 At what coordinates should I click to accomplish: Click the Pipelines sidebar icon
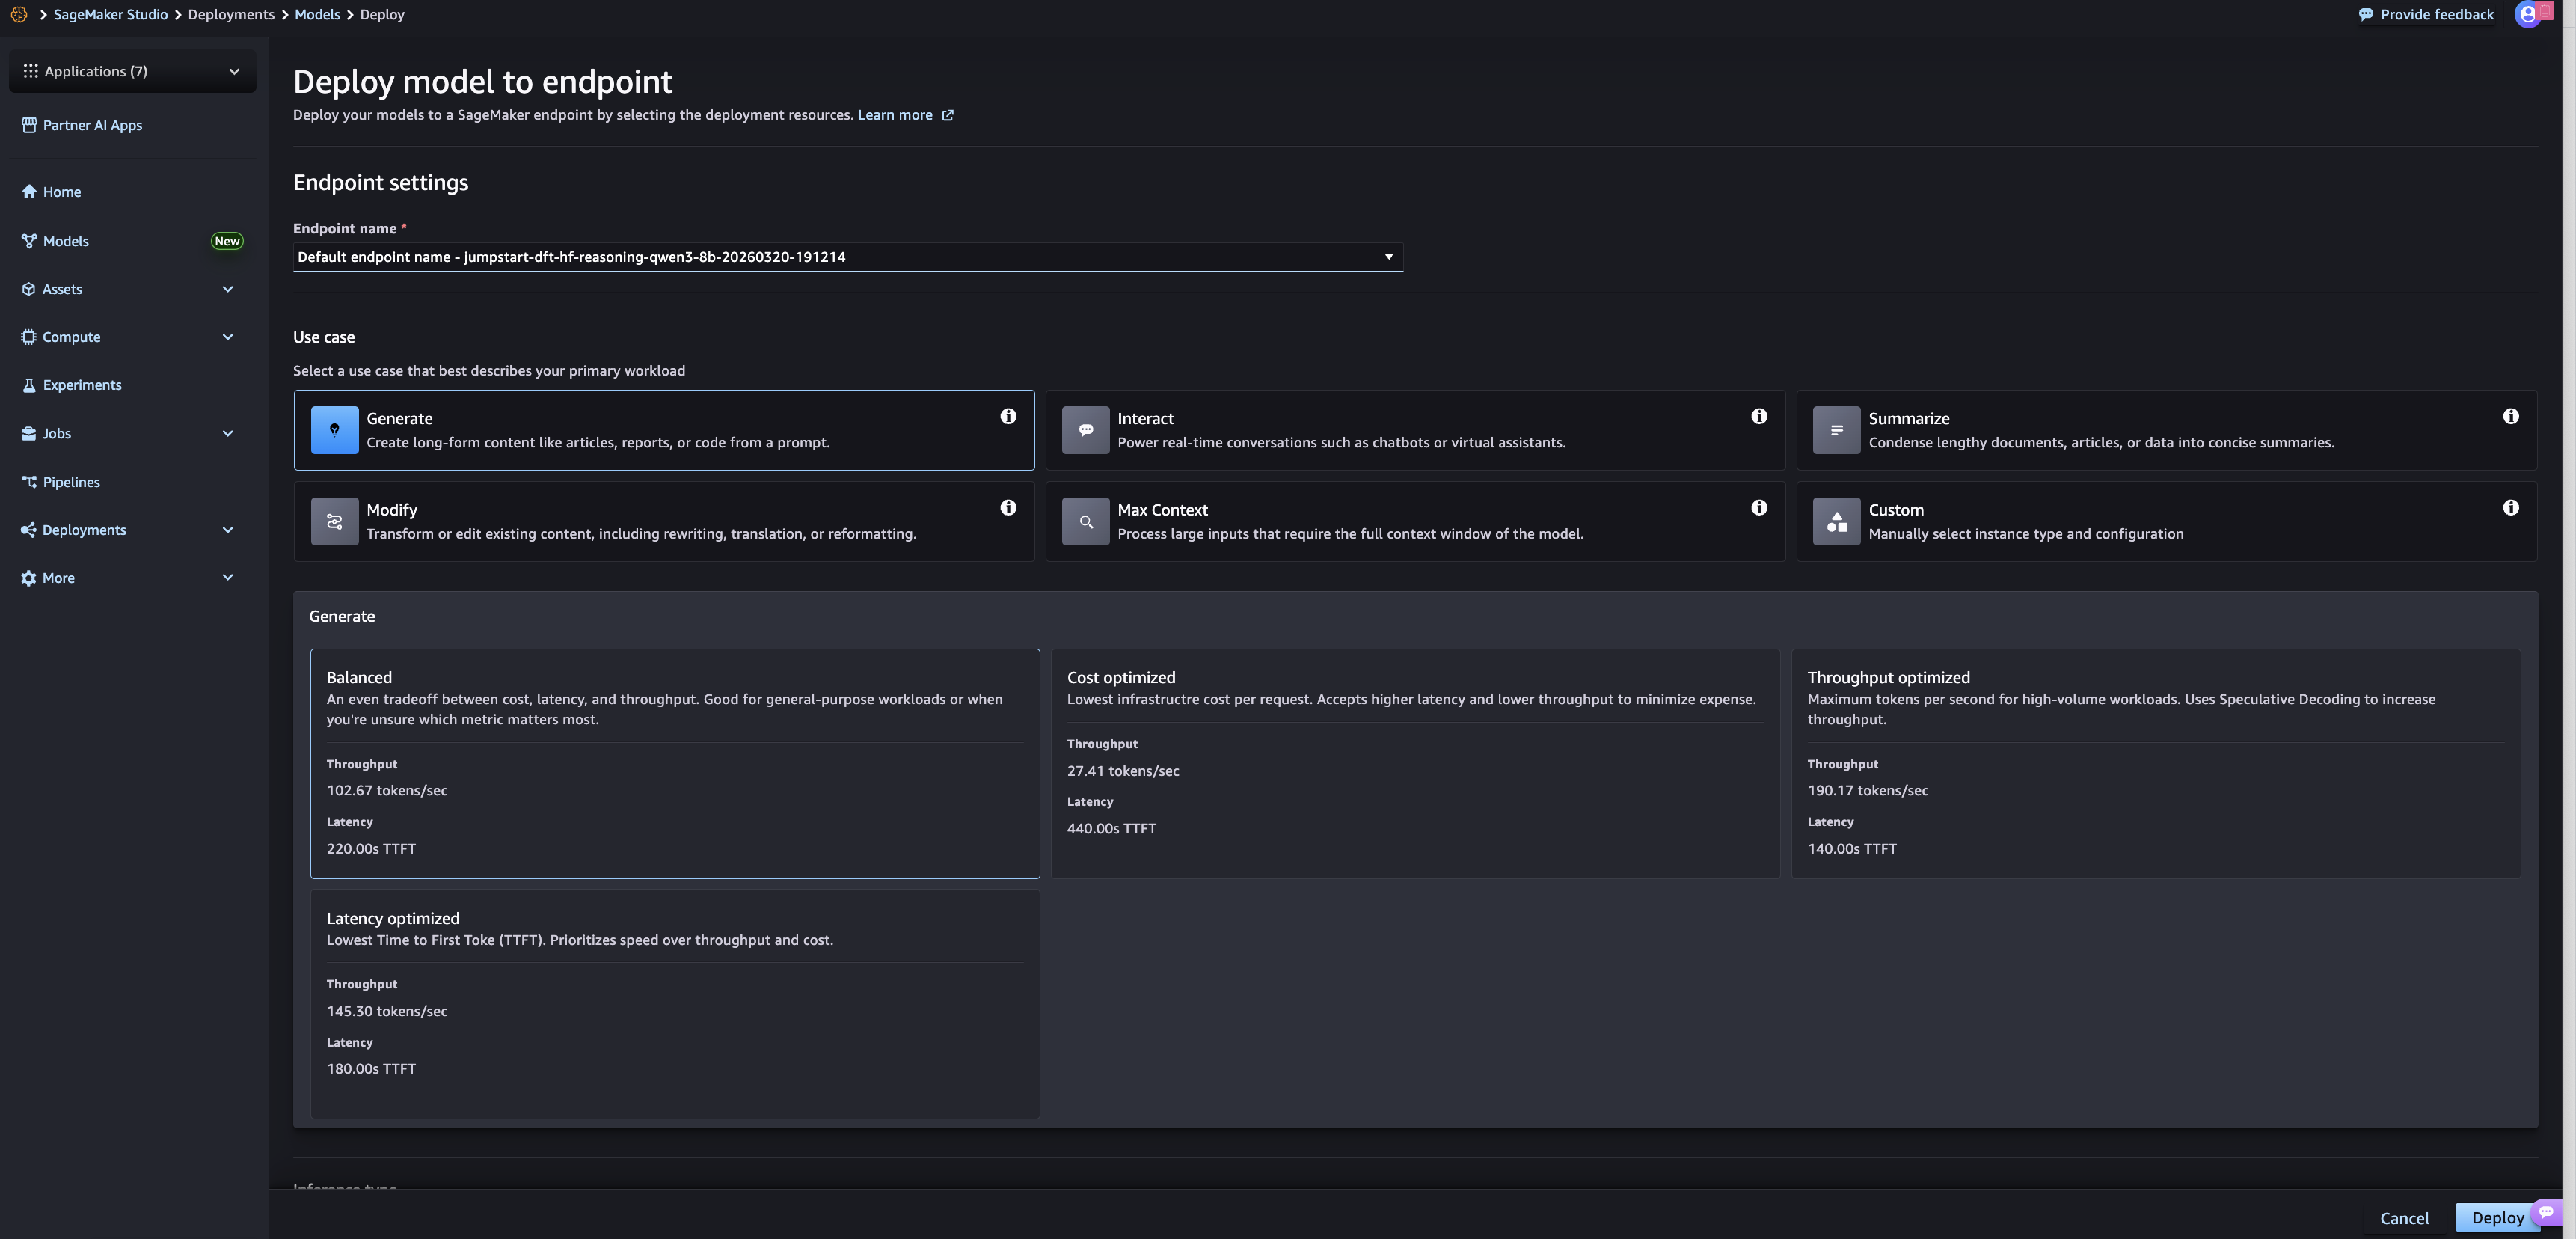28,481
